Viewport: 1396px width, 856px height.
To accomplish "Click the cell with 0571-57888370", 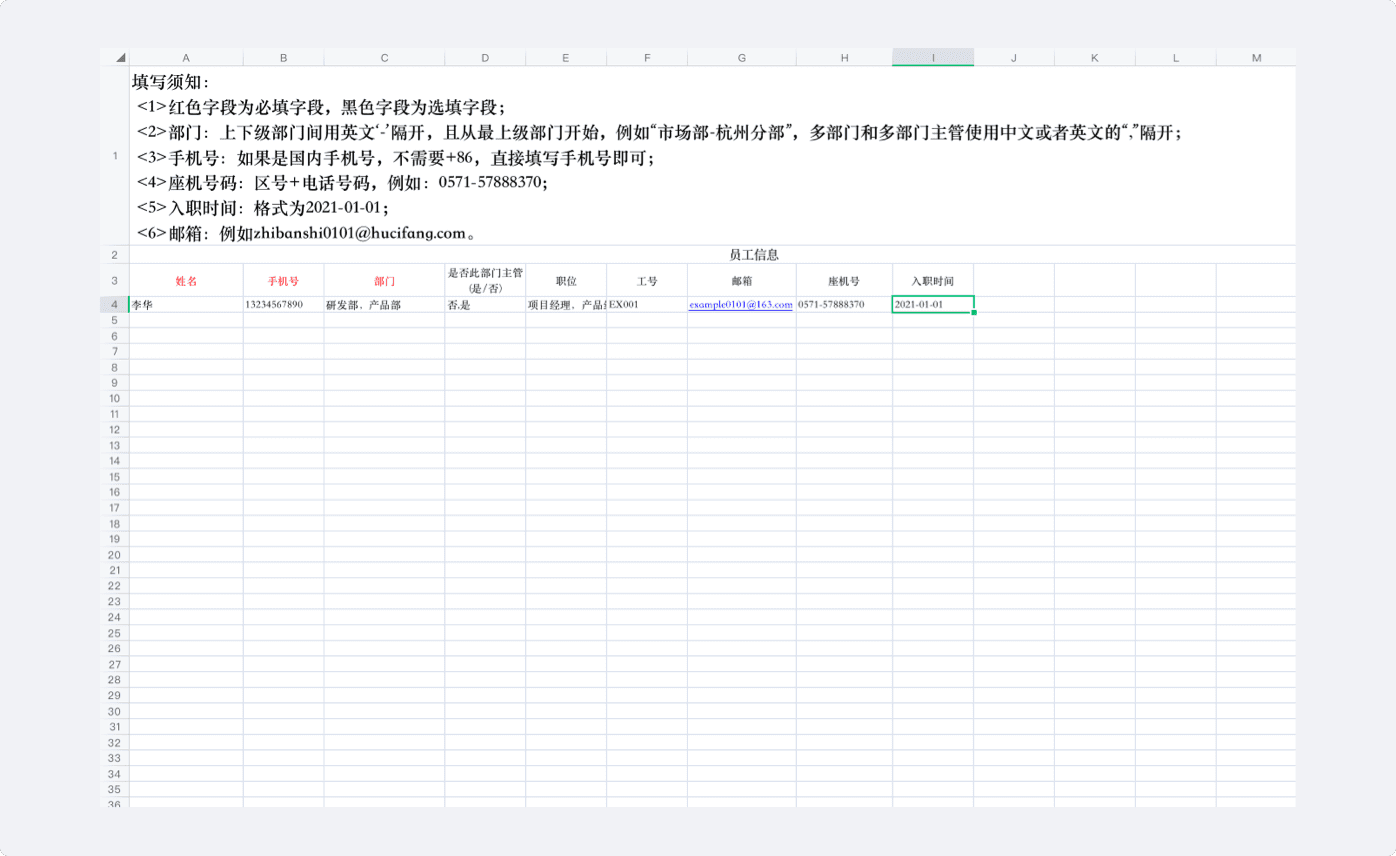I will point(844,304).
